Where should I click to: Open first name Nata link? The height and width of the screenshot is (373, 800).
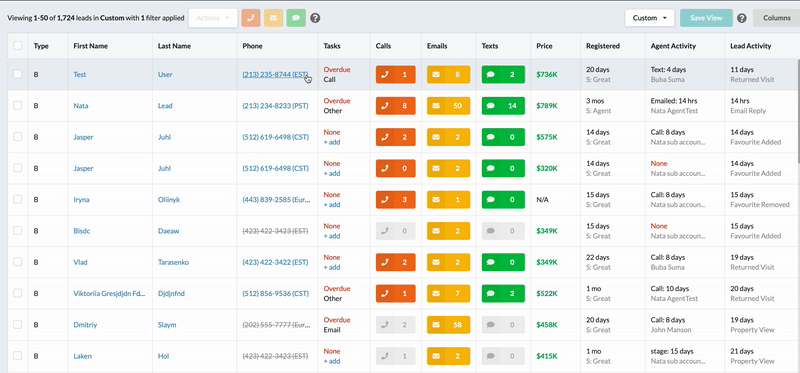81,106
